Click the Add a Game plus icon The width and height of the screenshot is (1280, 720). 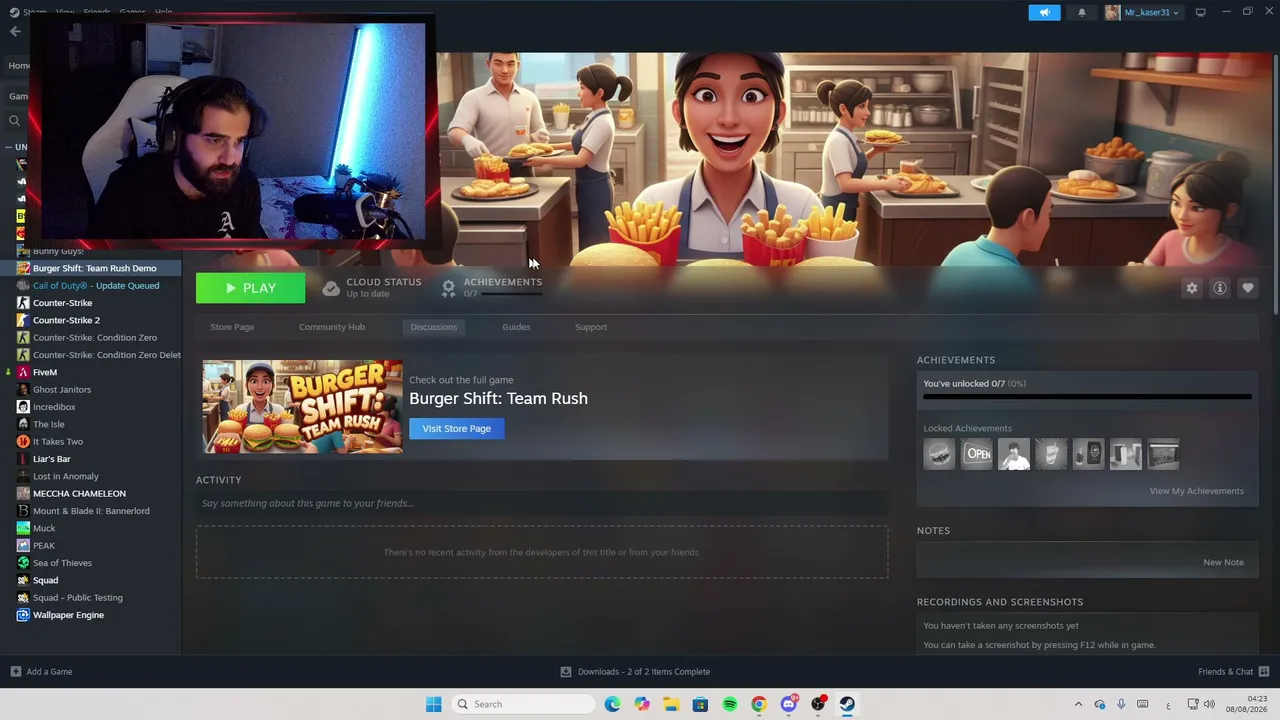click(x=15, y=671)
